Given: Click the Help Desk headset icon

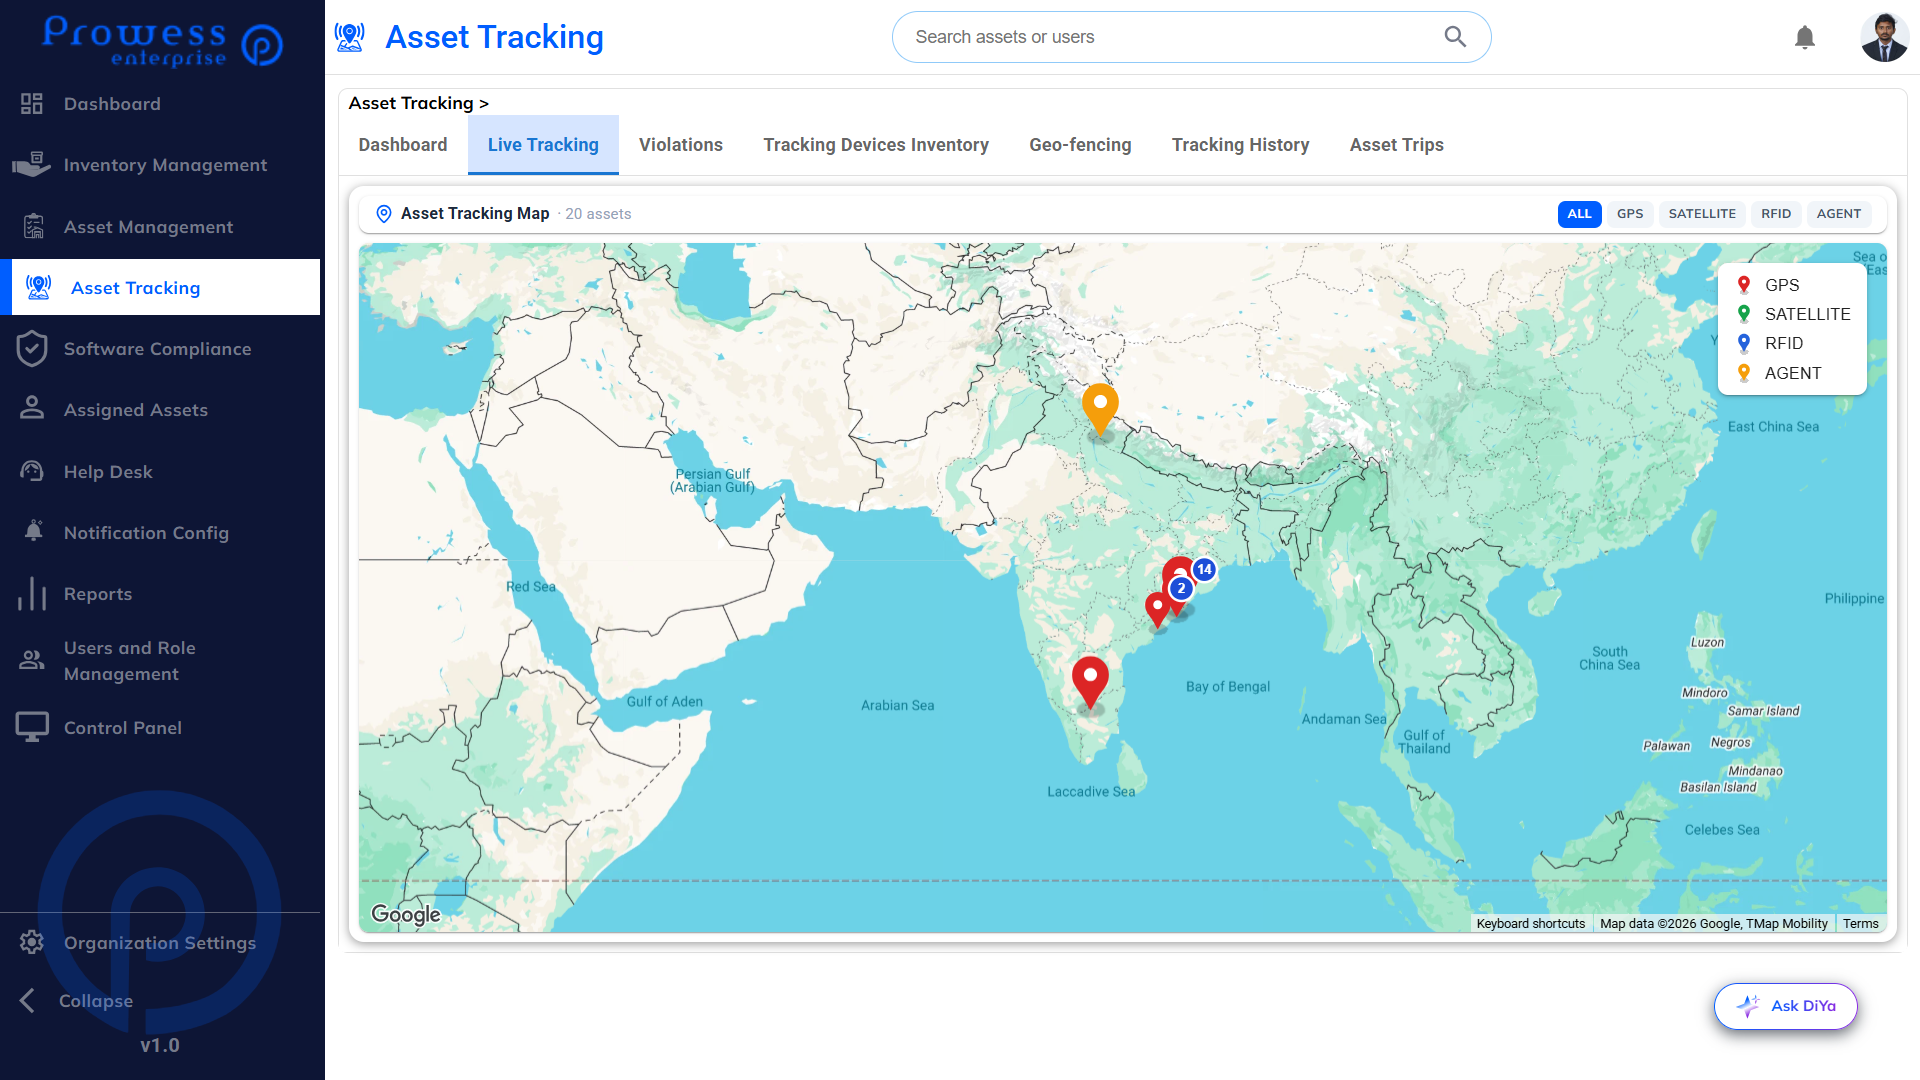Looking at the screenshot, I should coord(32,471).
